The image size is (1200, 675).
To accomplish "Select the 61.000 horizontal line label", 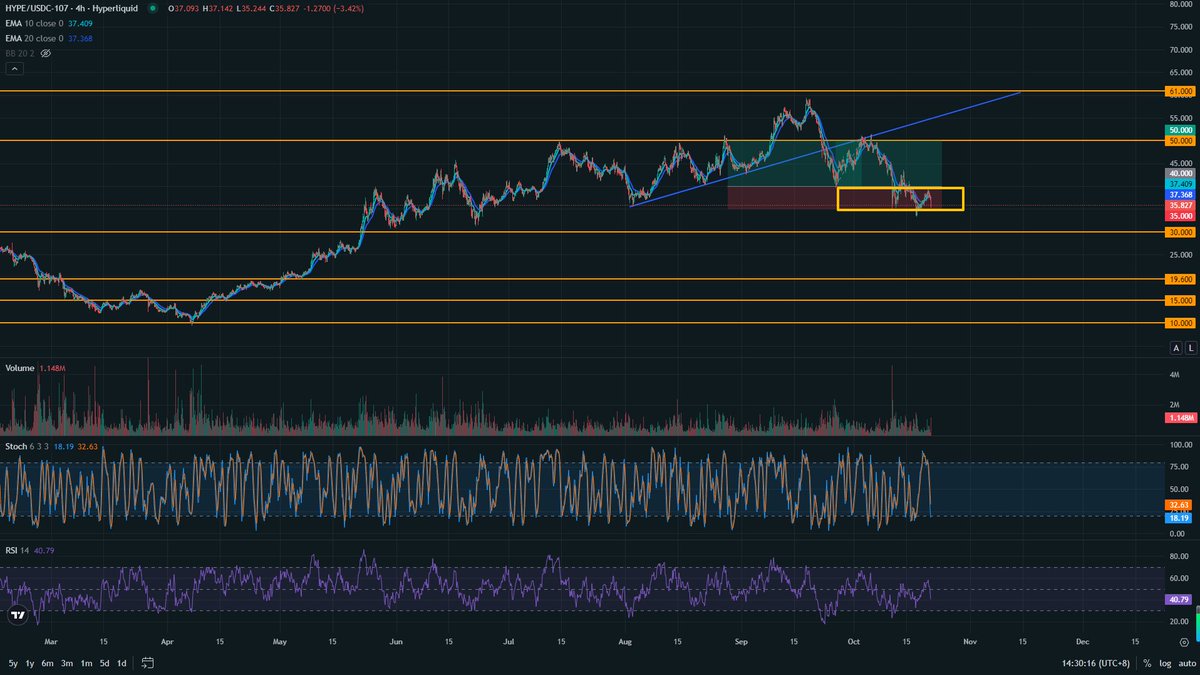I will coord(1180,91).
